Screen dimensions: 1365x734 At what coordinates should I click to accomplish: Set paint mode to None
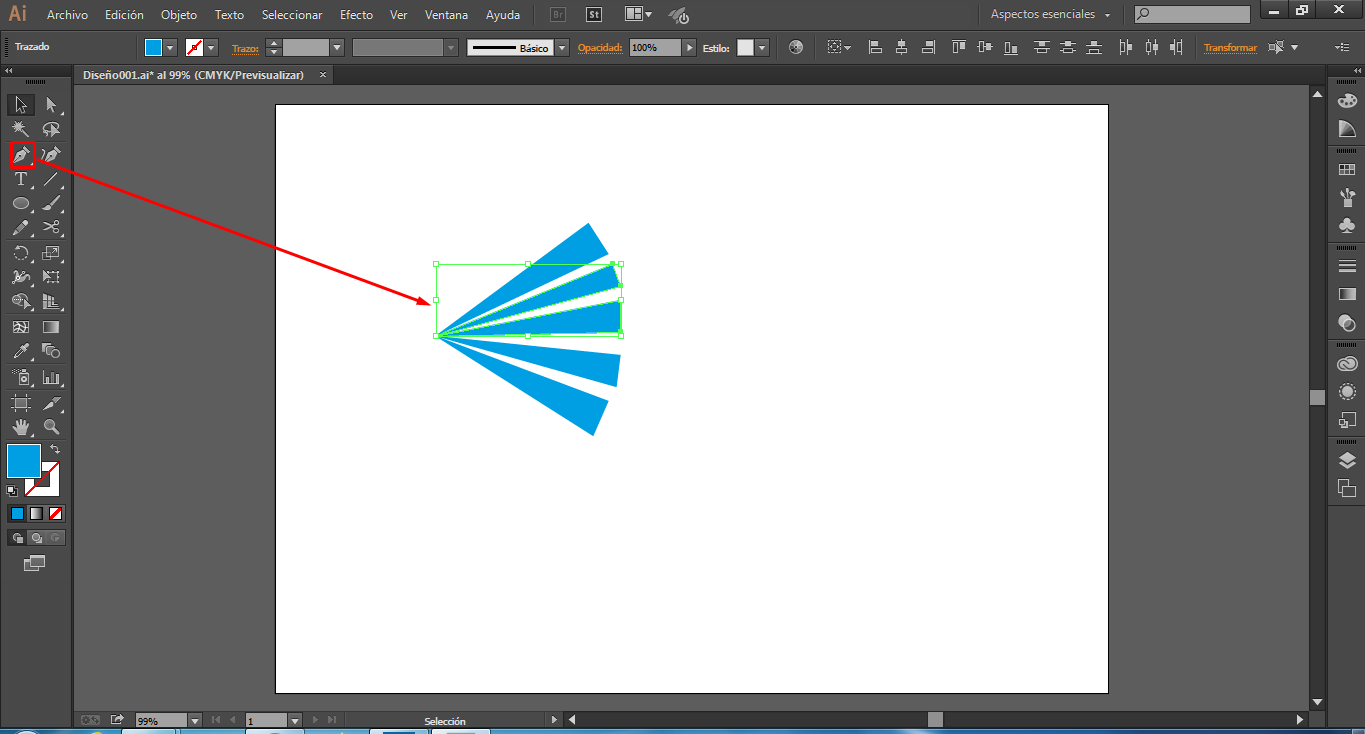[x=56, y=513]
